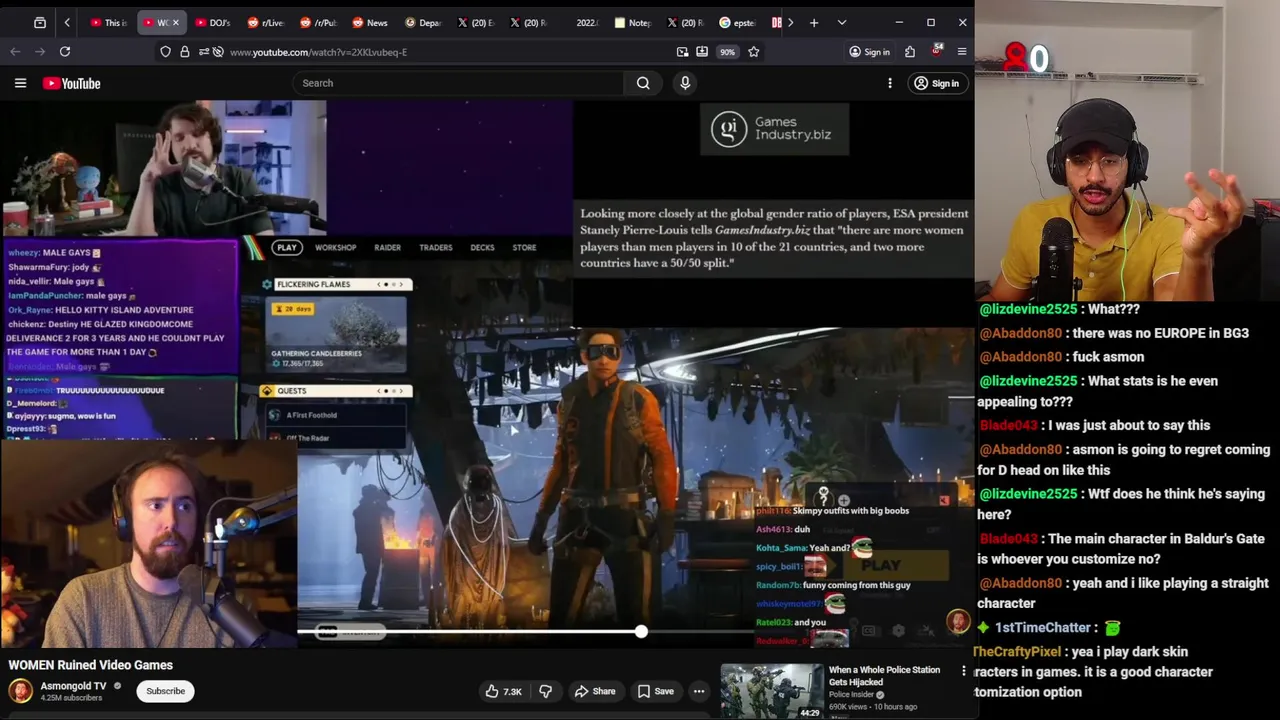
Task: Subscribe to Asmongold TV
Action: tap(166, 691)
